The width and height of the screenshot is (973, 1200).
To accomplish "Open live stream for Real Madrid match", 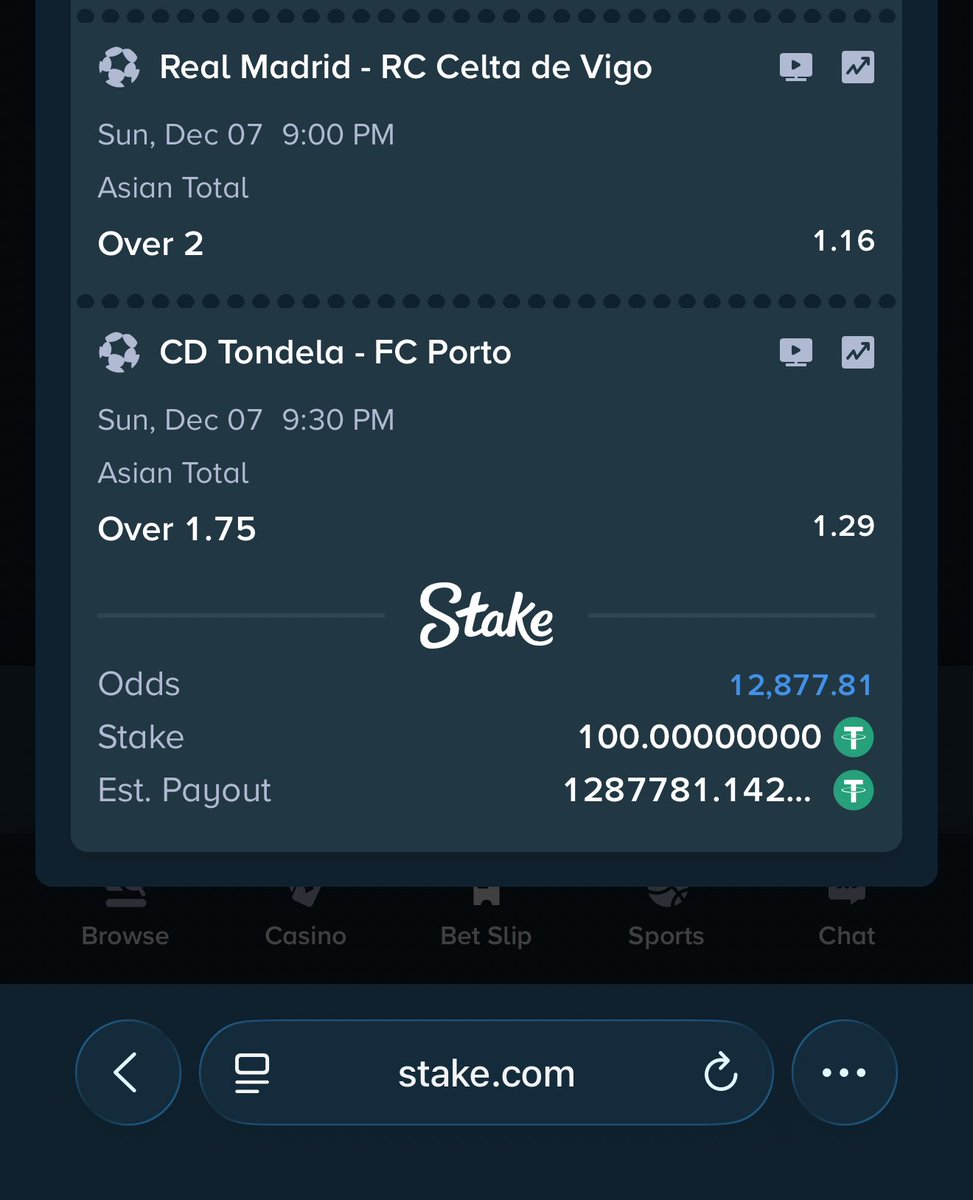I will point(796,67).
